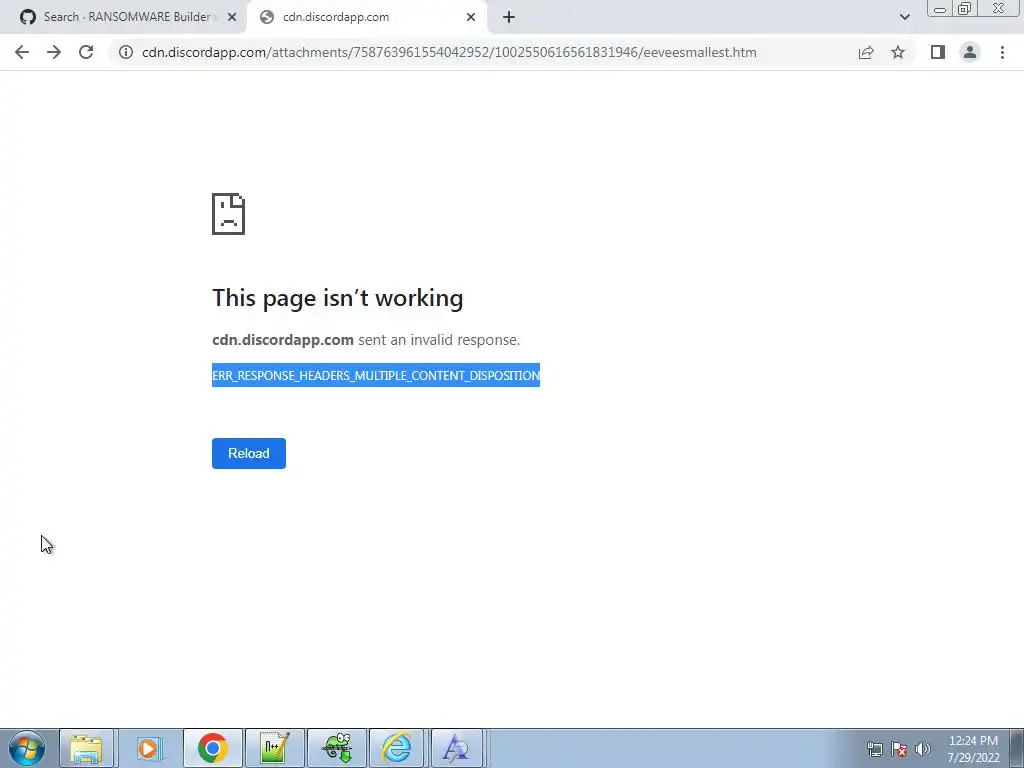Share this page from the address bar
The image size is (1024, 768).
pos(866,52)
